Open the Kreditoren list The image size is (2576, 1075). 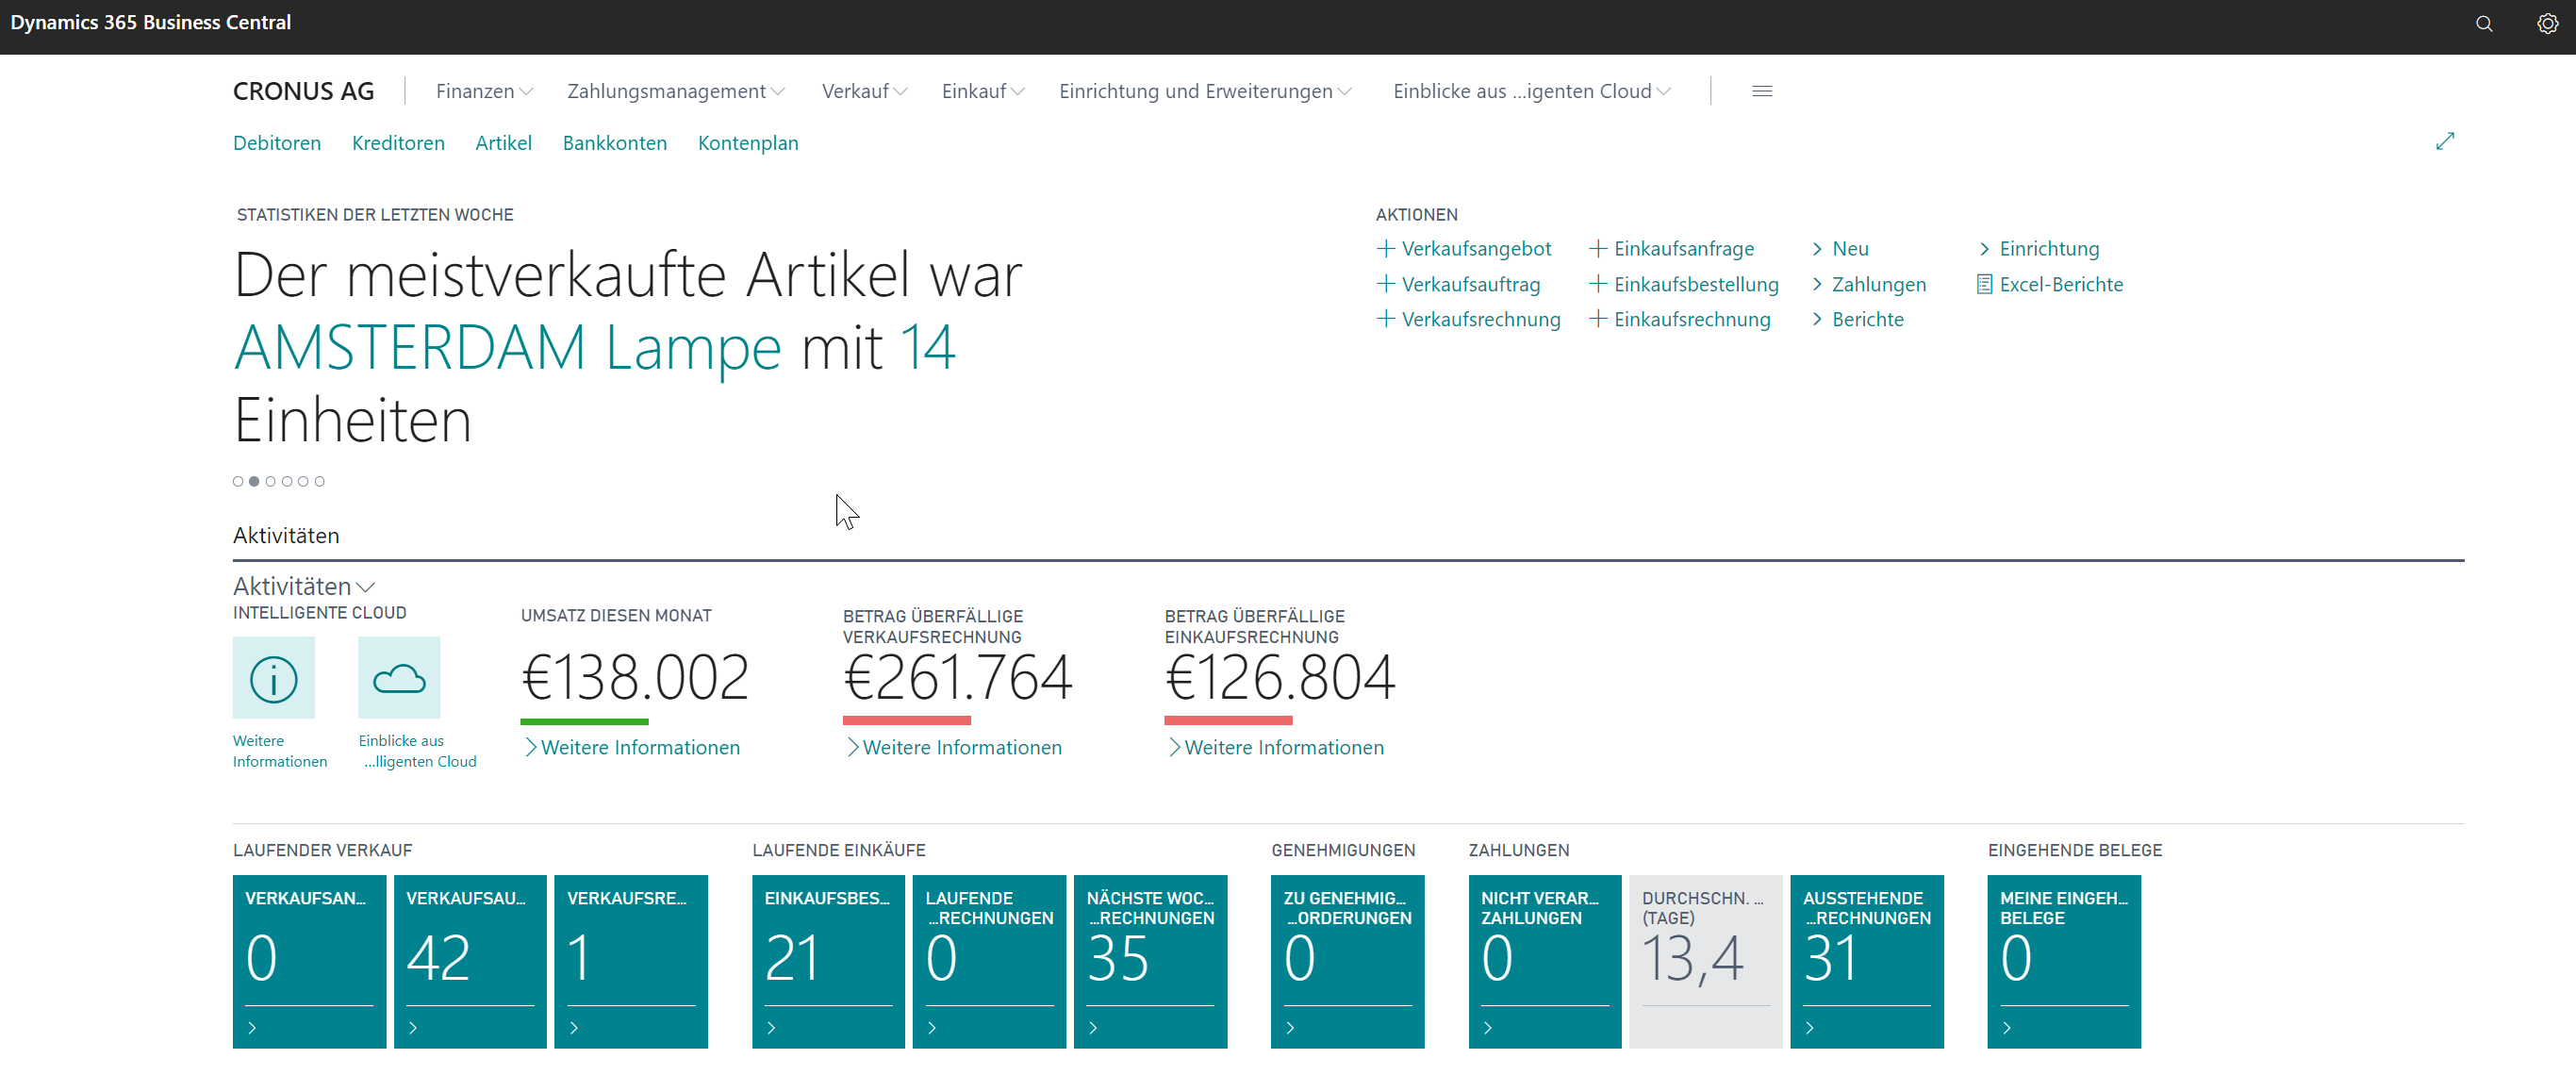(398, 143)
